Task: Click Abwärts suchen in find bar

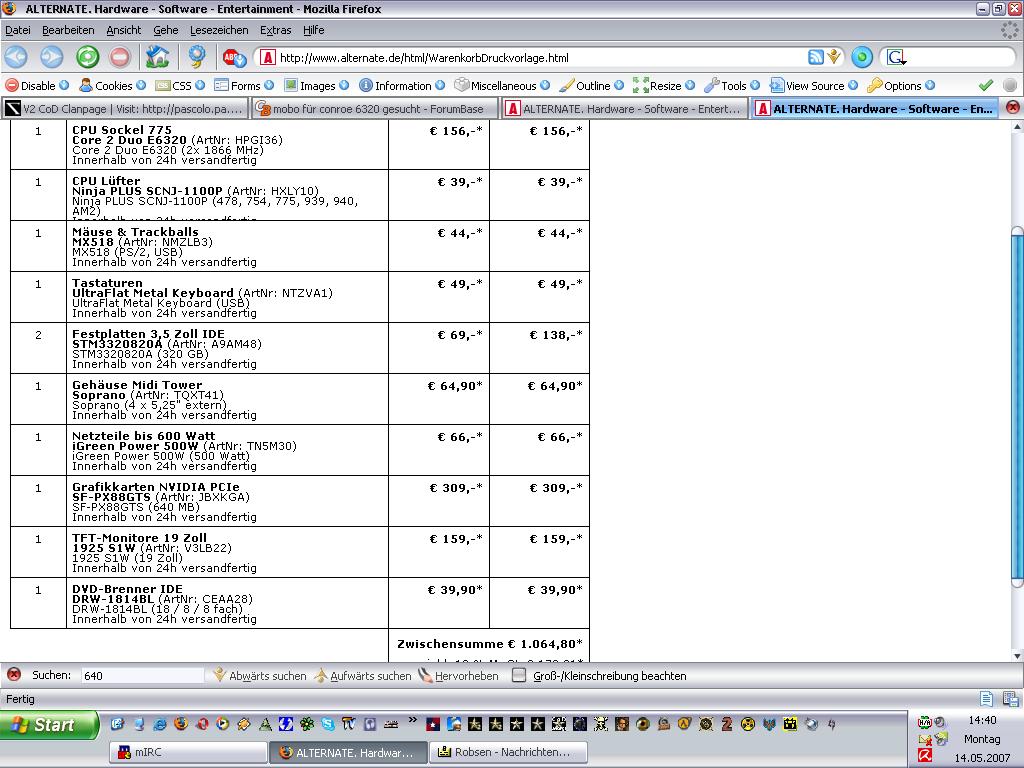Action: click(x=259, y=676)
